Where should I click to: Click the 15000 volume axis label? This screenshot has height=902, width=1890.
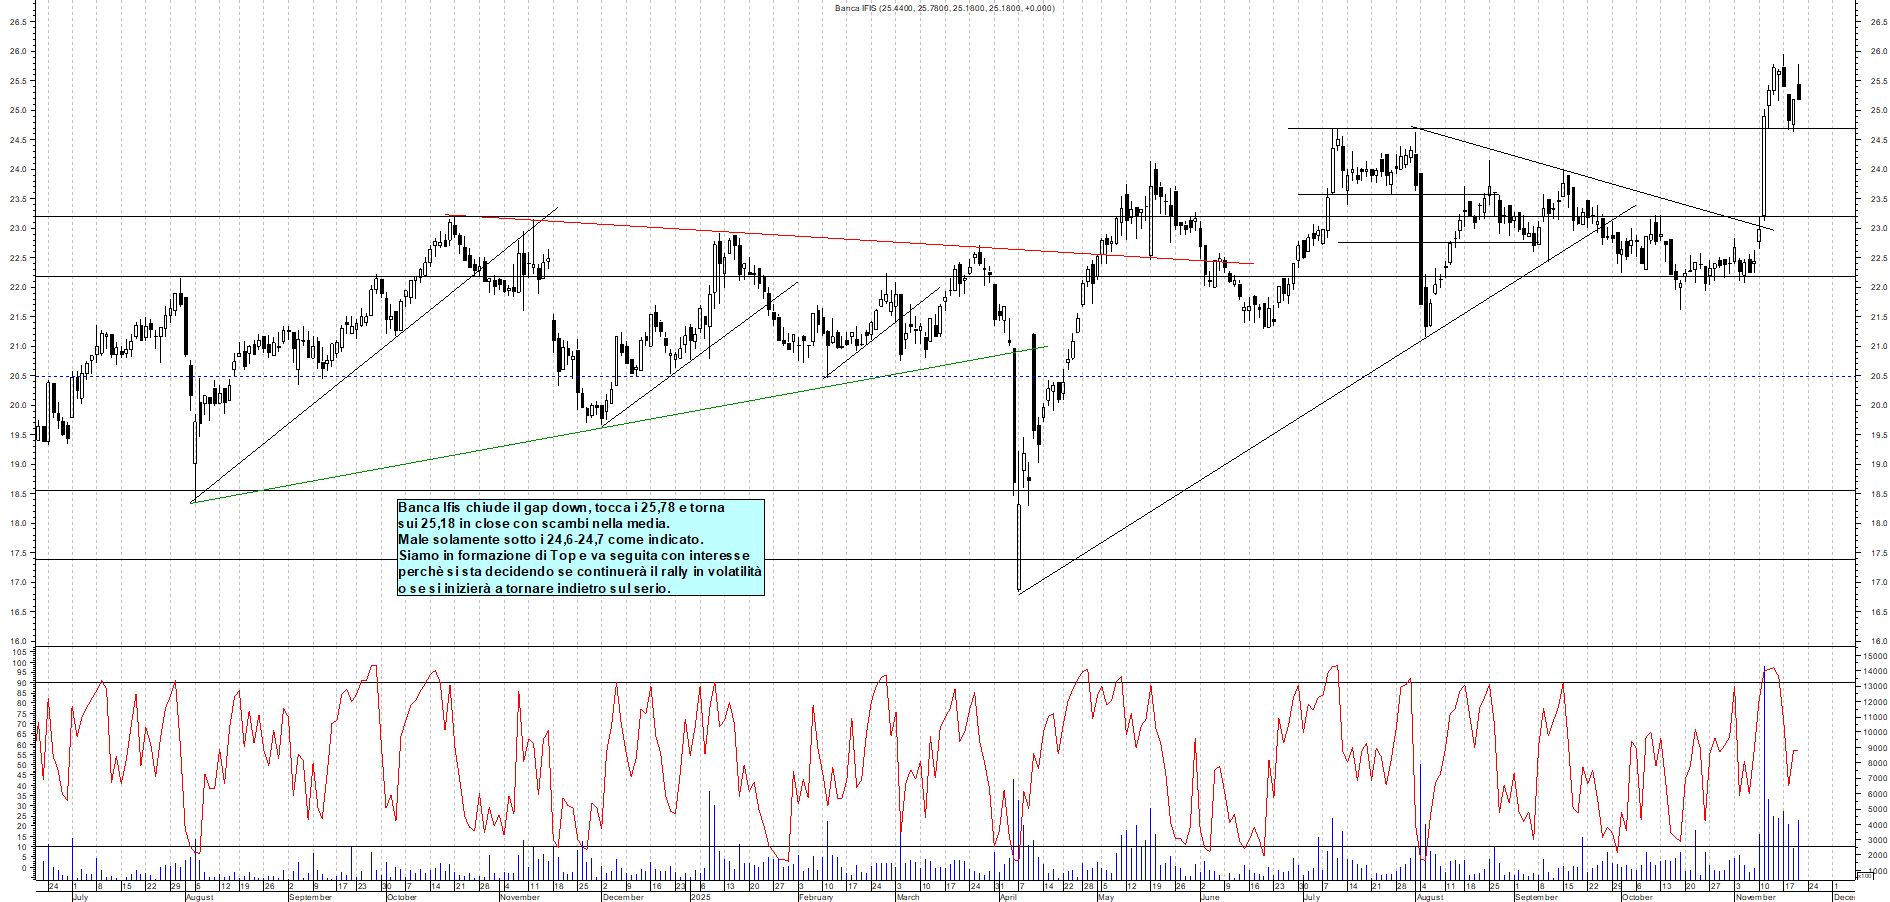pyautogui.click(x=1873, y=657)
